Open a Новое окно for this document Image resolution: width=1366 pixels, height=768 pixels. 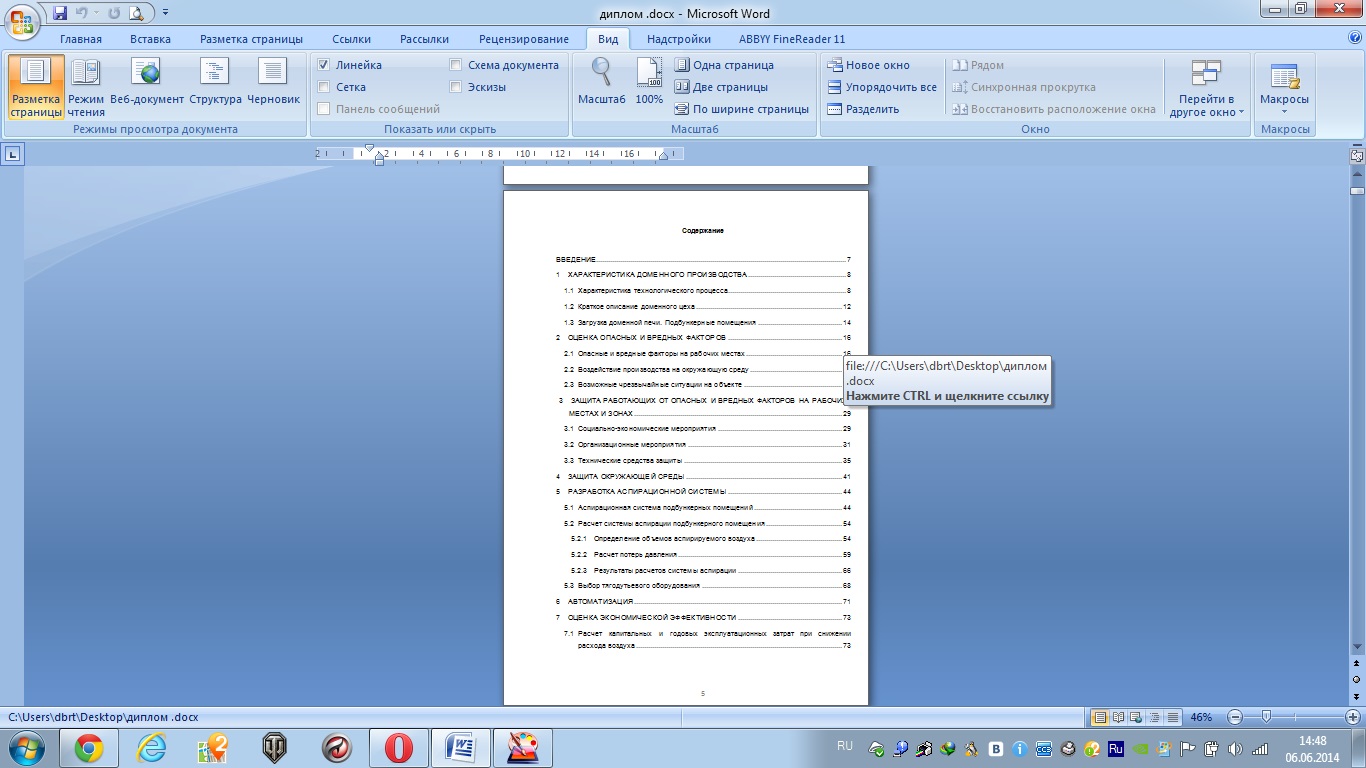coord(868,65)
